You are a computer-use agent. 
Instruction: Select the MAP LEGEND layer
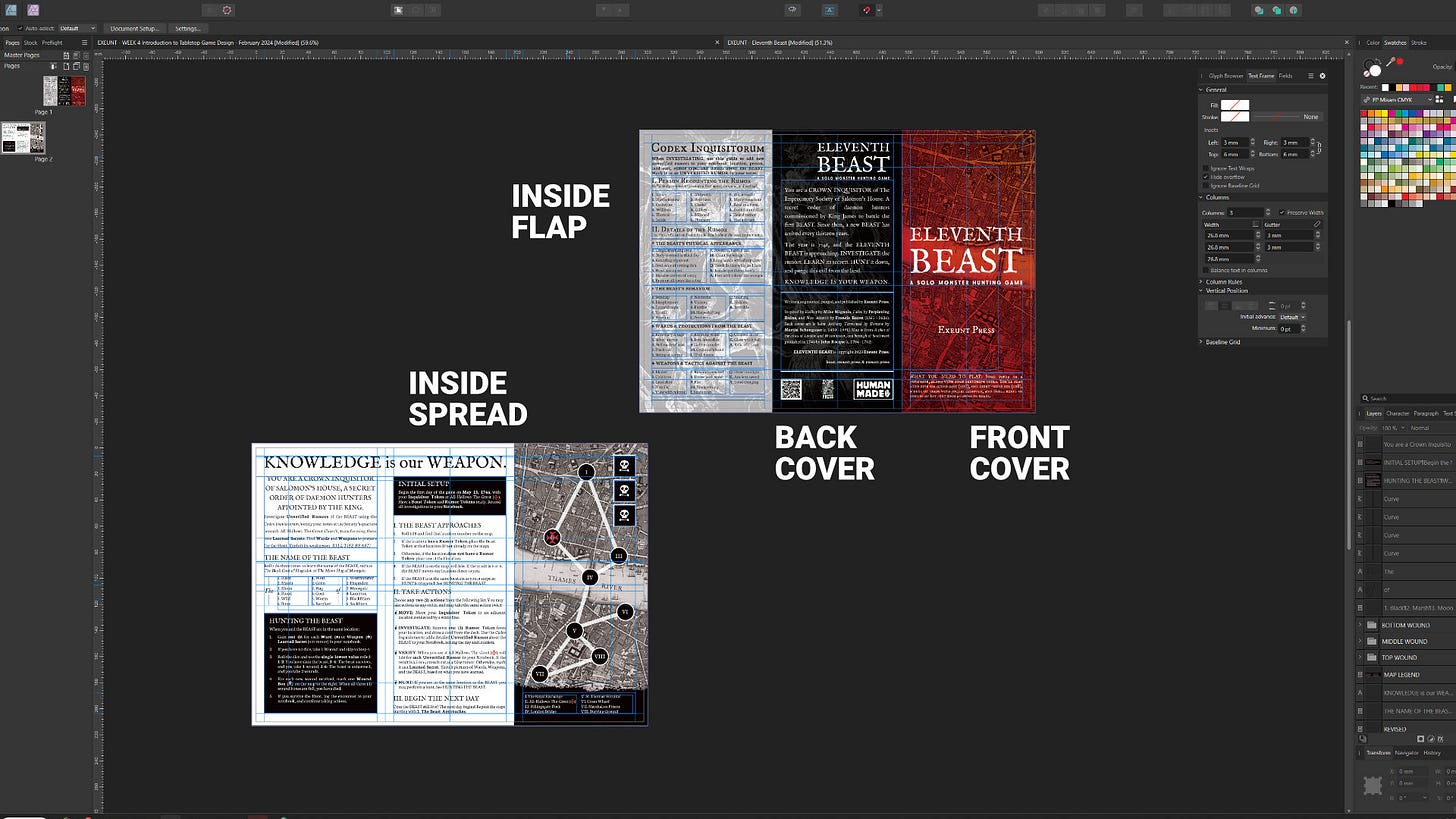1403,675
